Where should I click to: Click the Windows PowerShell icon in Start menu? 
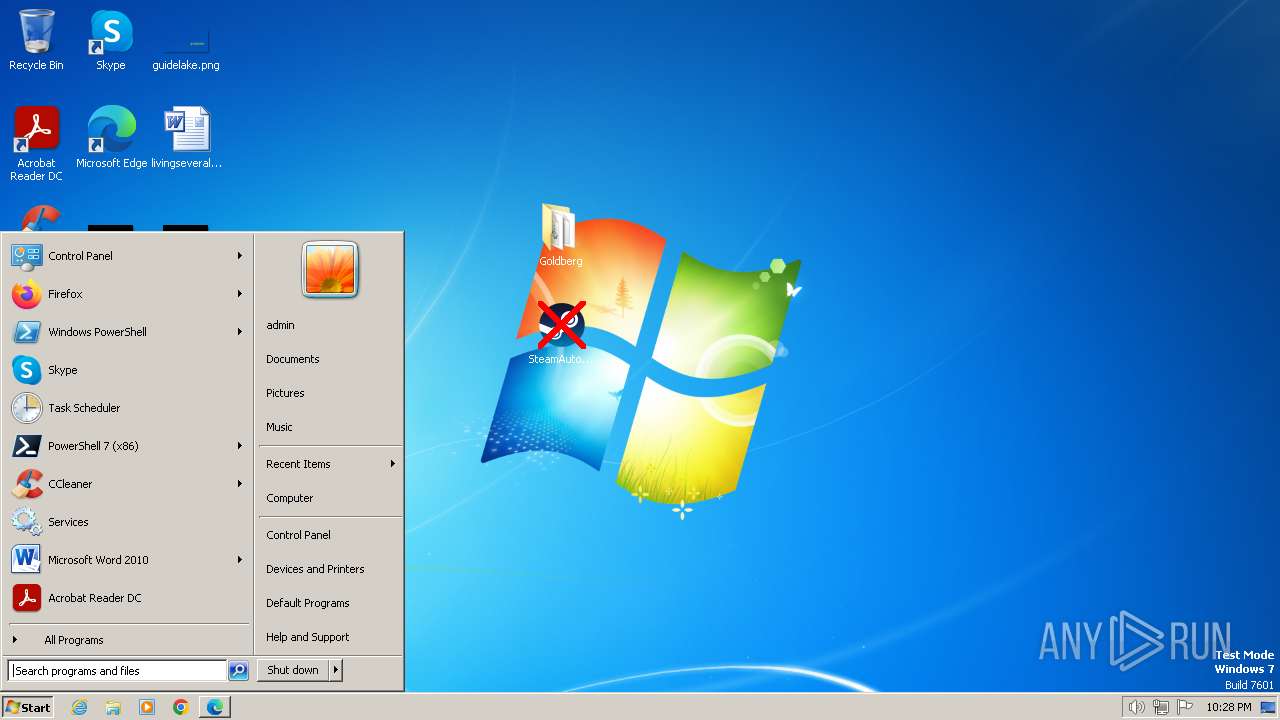tap(26, 332)
